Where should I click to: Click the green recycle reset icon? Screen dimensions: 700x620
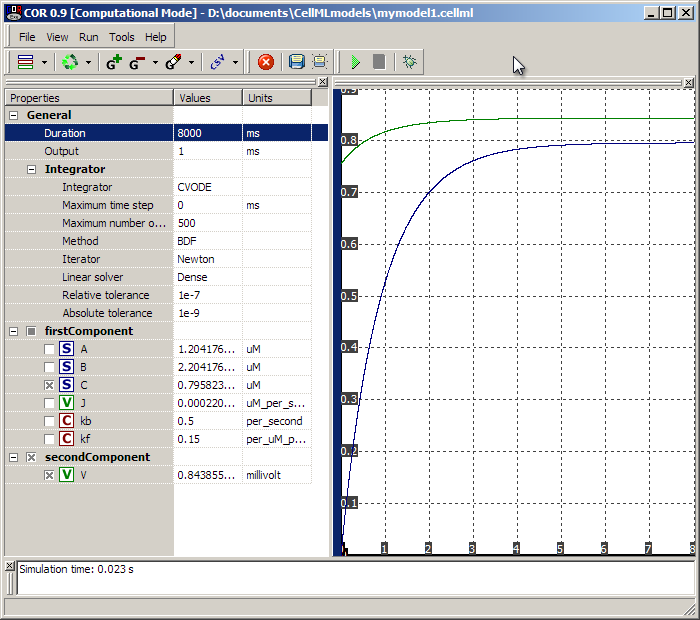[70, 62]
